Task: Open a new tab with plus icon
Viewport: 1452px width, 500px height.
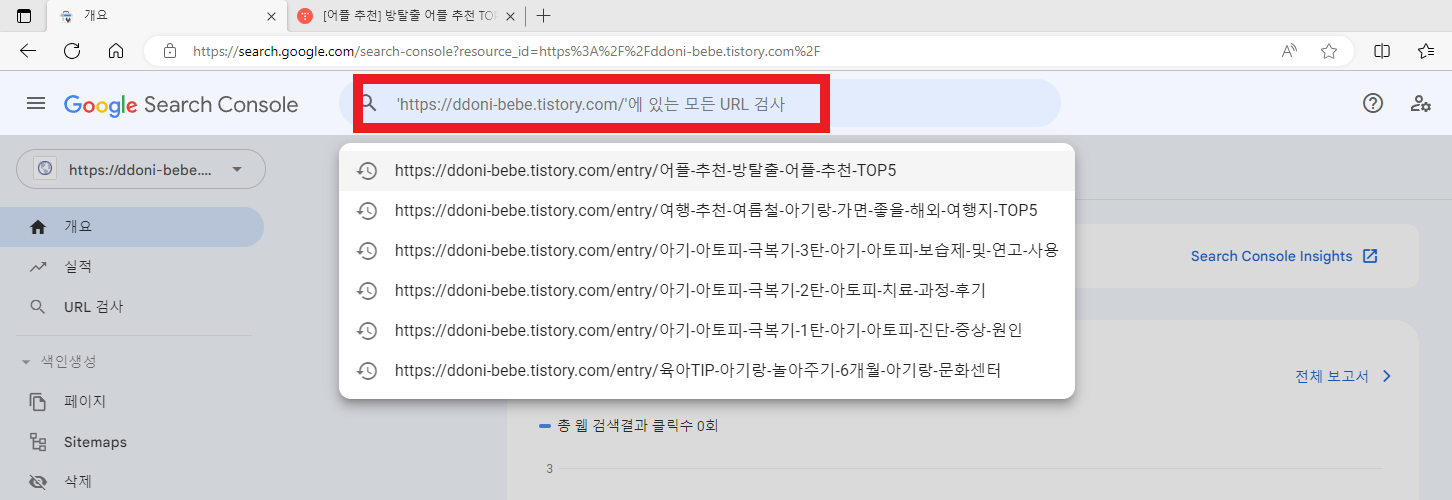Action: coord(544,16)
